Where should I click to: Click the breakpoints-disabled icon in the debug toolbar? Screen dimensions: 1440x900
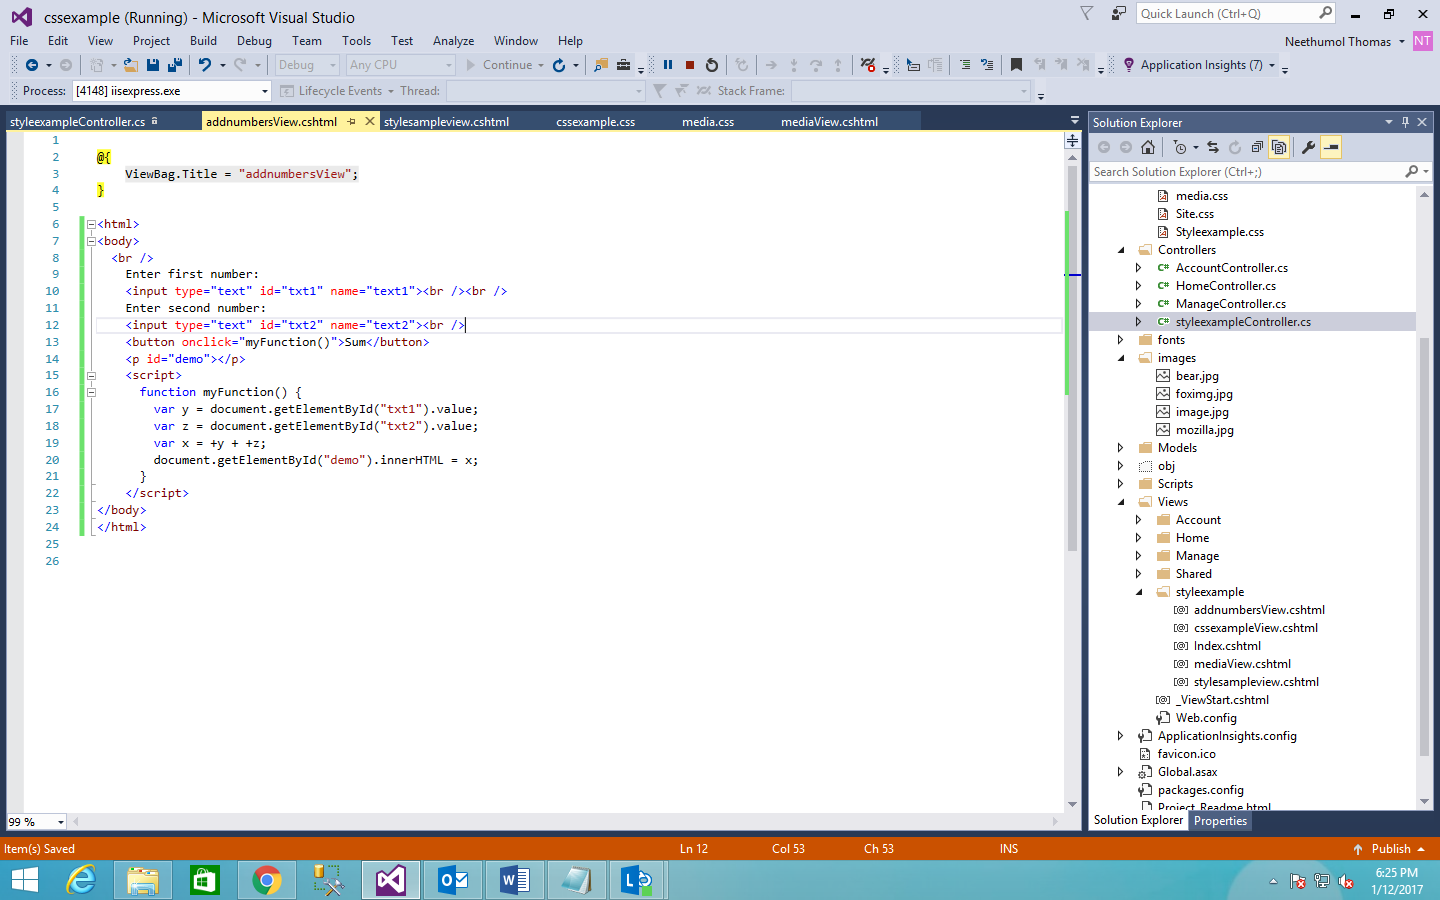point(868,65)
